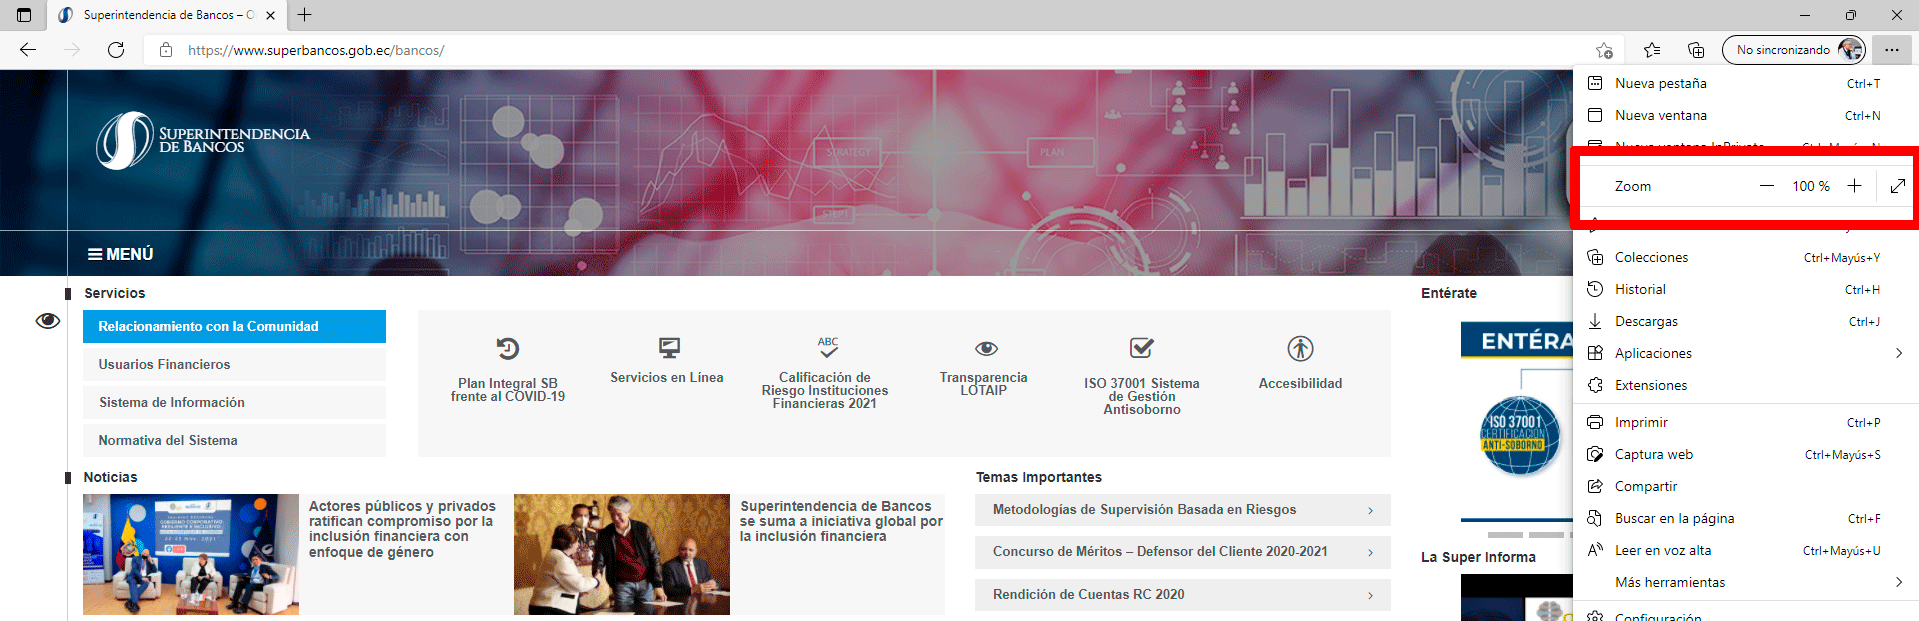The height and width of the screenshot is (621, 1919).
Task: Open the Collections toolbar icon
Action: (x=1696, y=50)
